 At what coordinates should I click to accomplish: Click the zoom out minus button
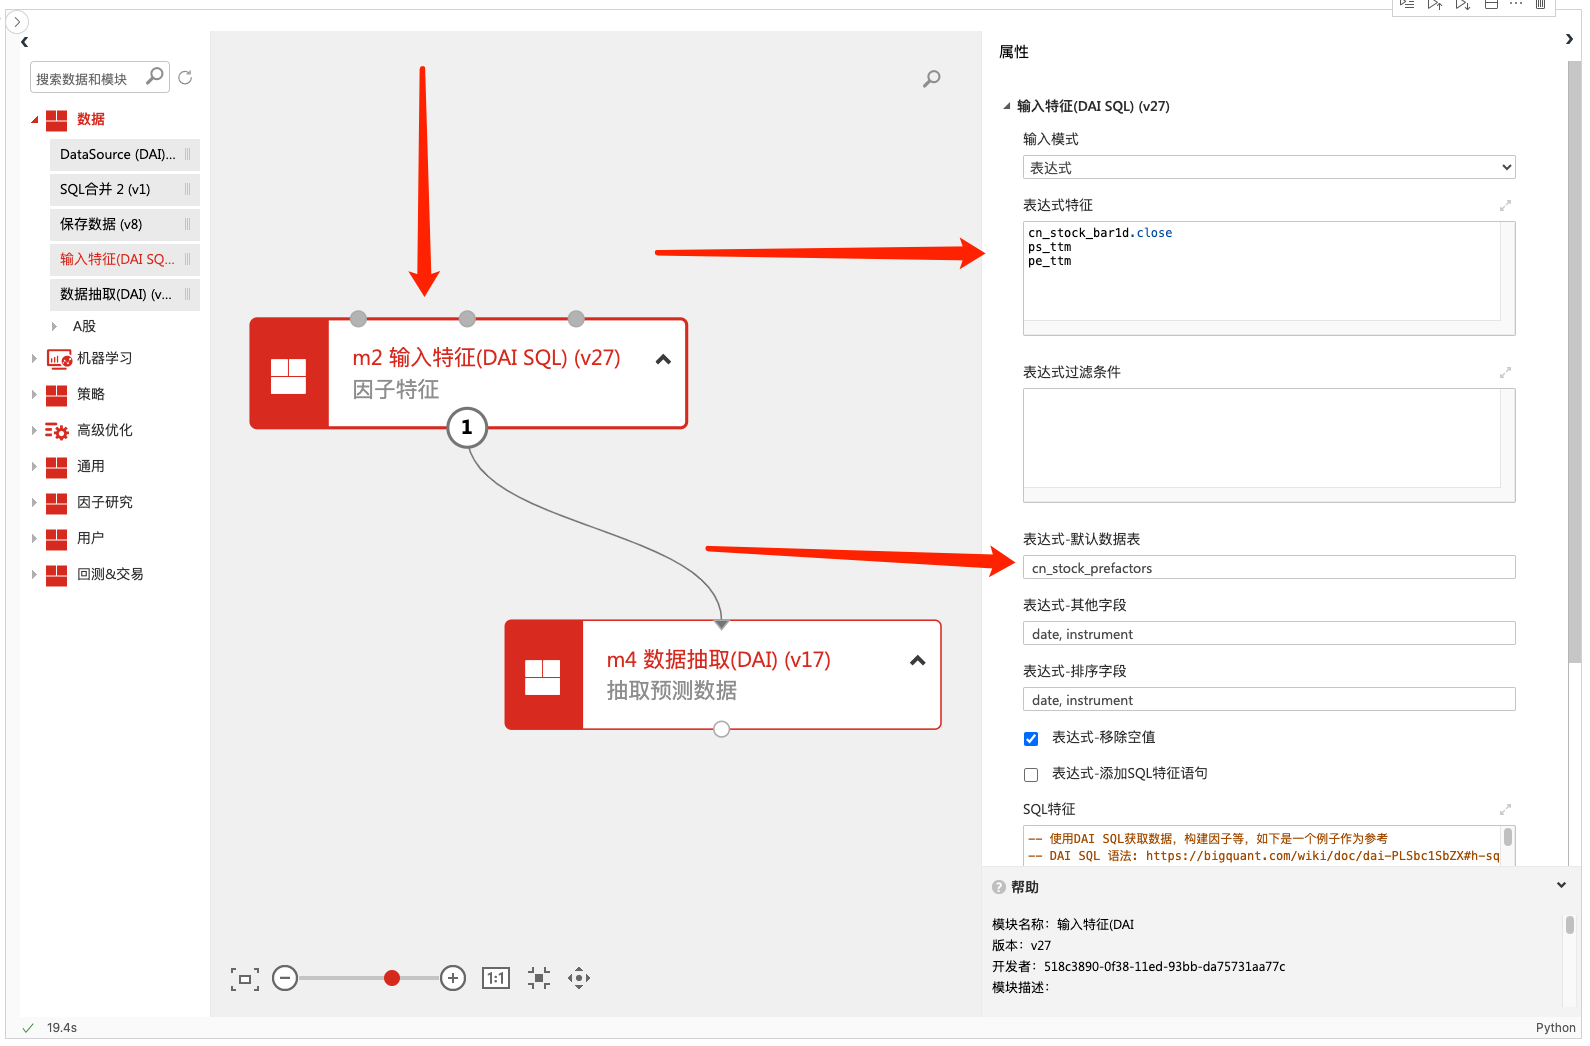click(x=285, y=978)
